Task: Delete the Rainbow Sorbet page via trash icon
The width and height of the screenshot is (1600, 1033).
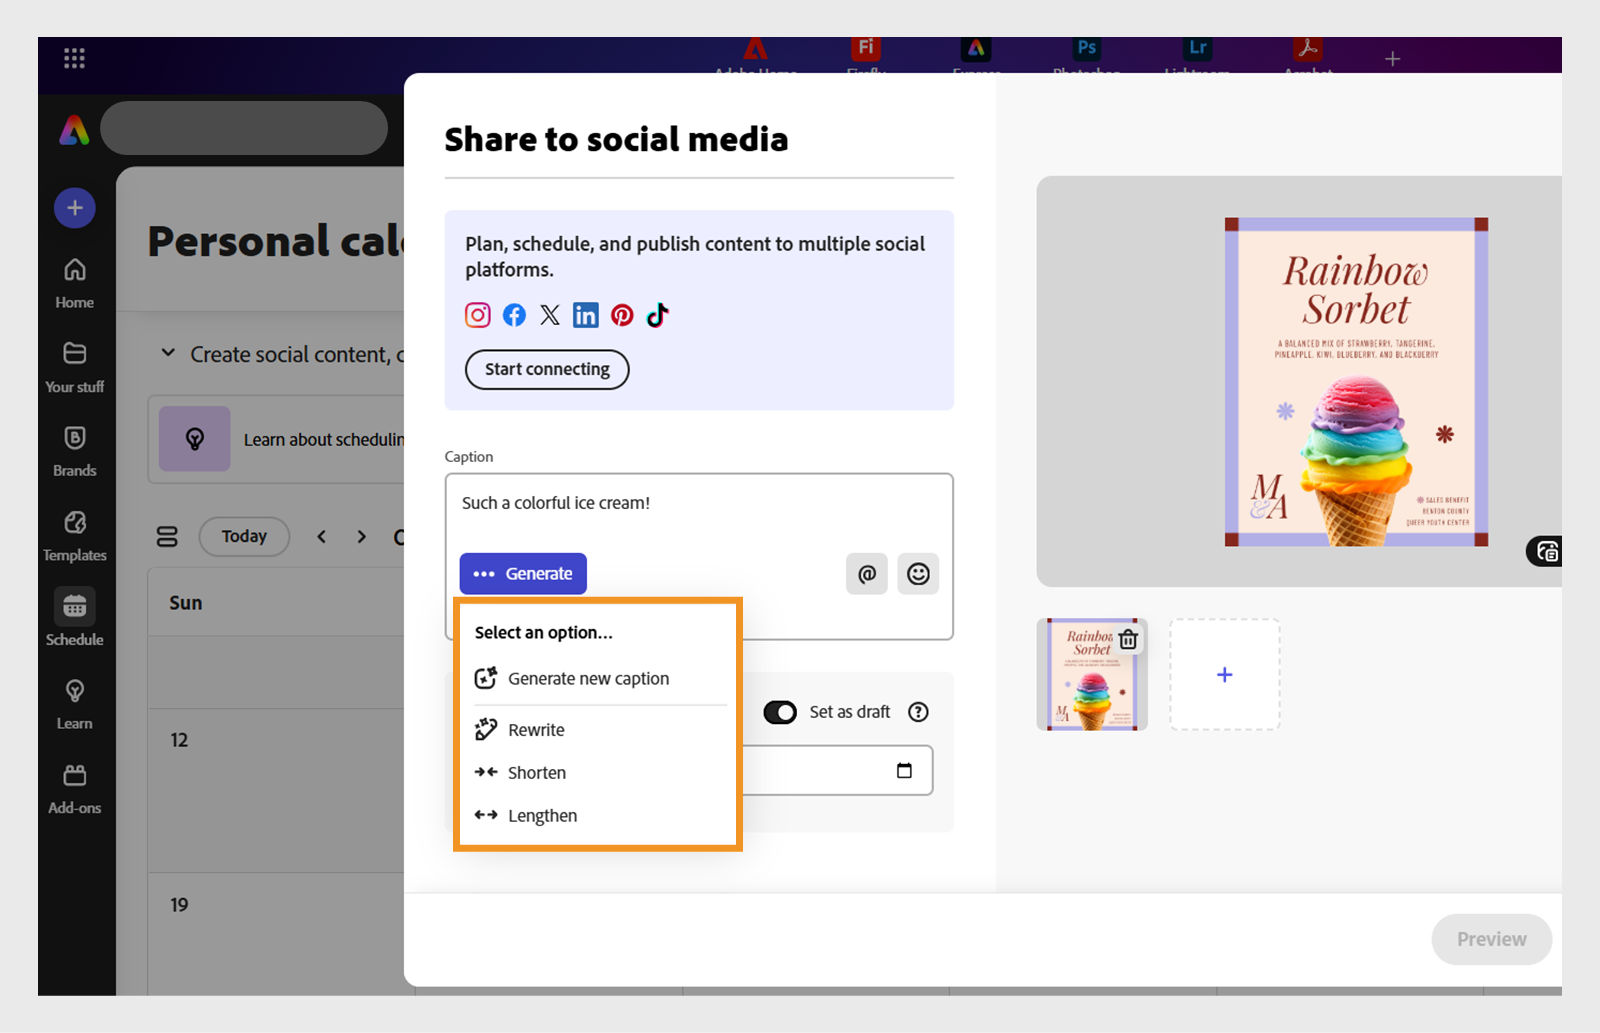Action: click(x=1127, y=638)
